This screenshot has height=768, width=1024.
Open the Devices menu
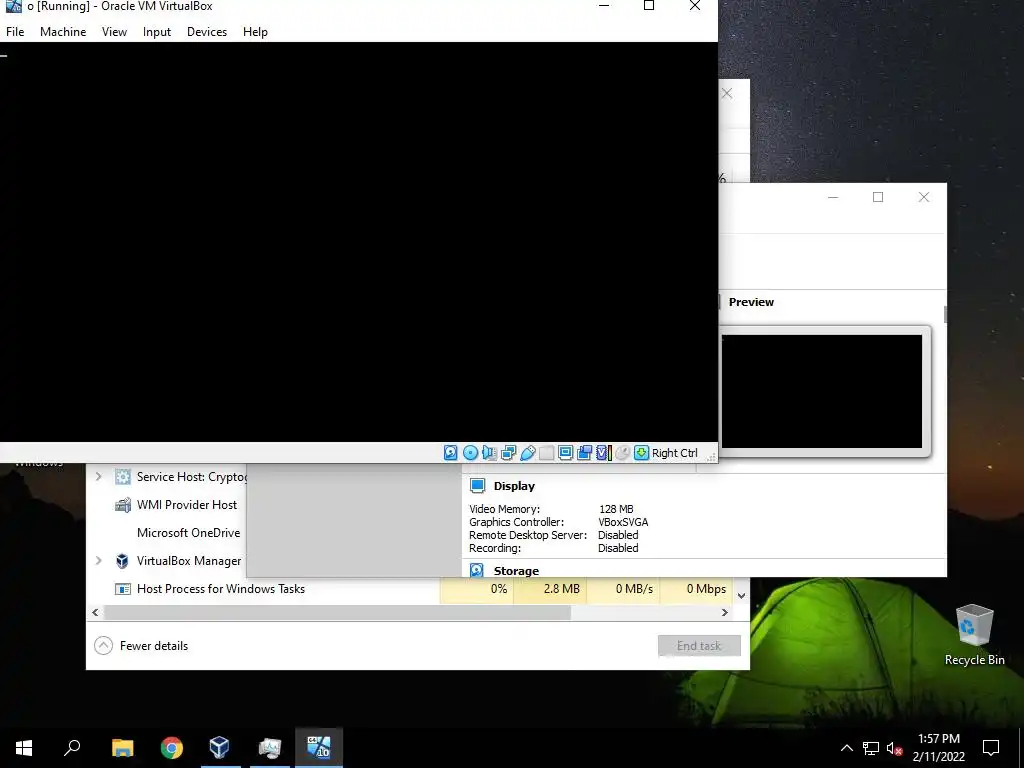coord(207,31)
